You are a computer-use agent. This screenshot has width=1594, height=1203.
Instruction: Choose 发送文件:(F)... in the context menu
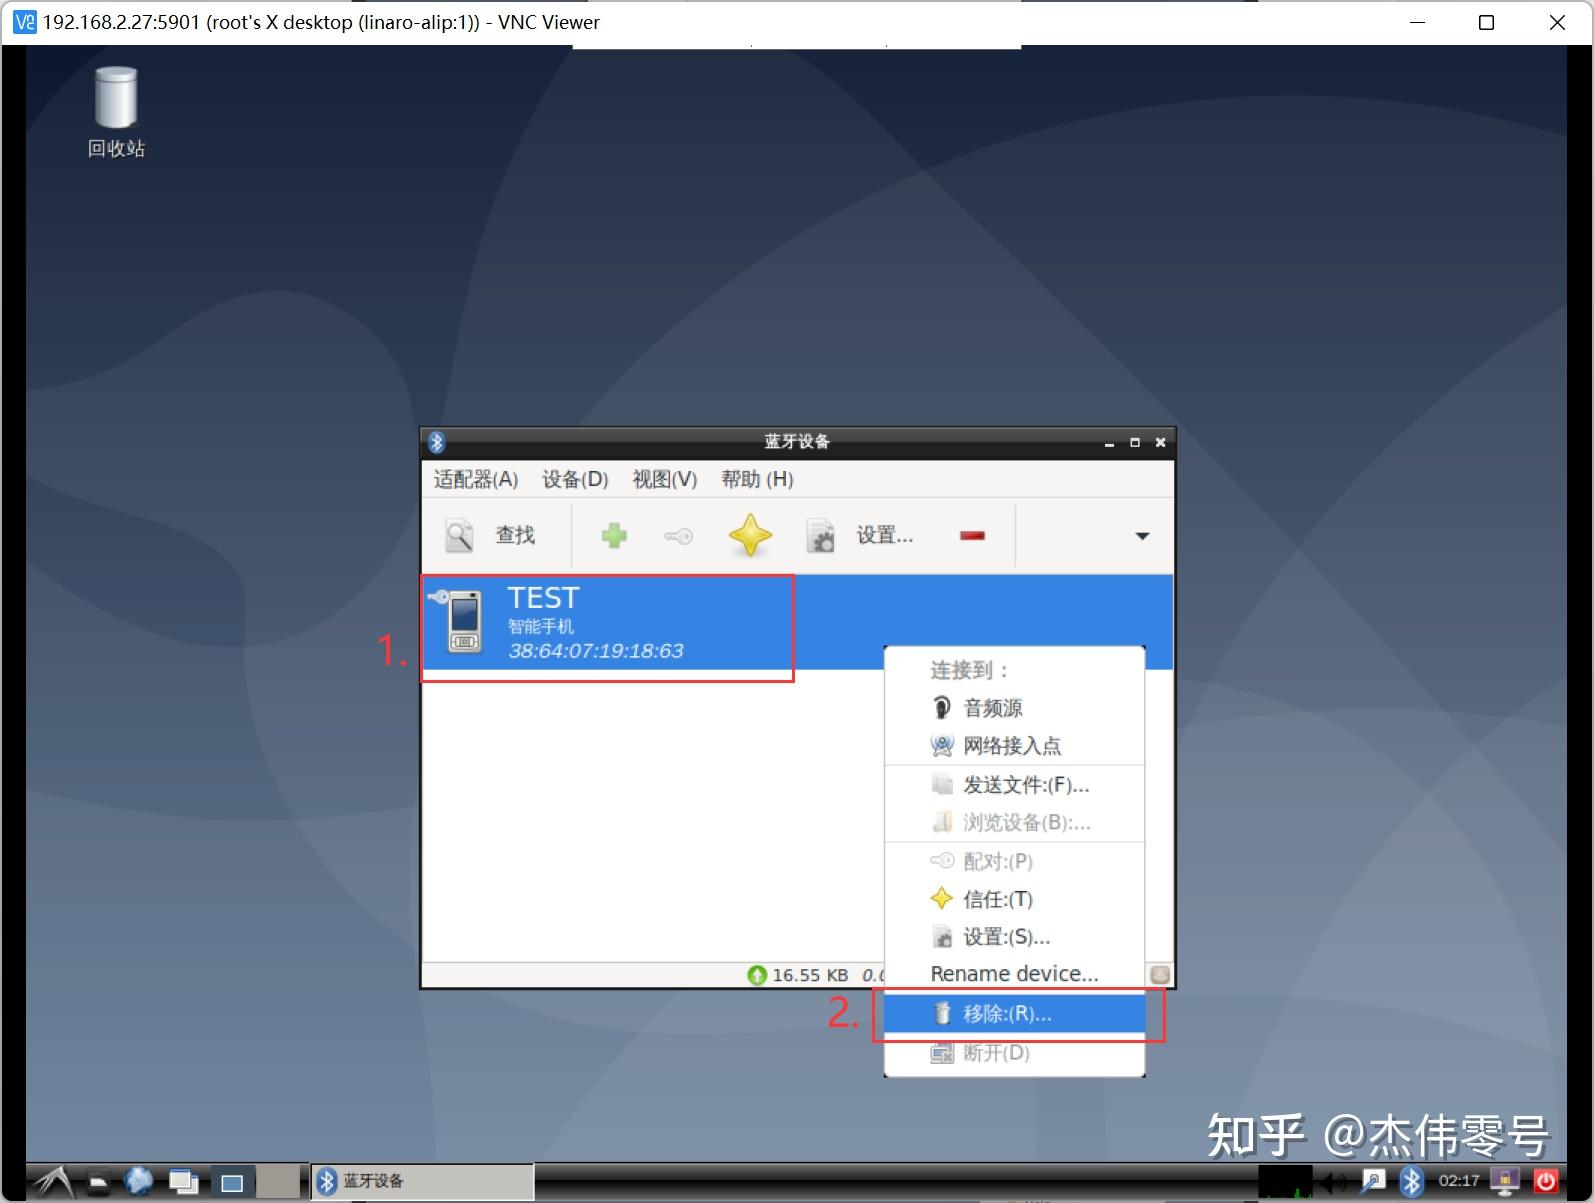1014,785
